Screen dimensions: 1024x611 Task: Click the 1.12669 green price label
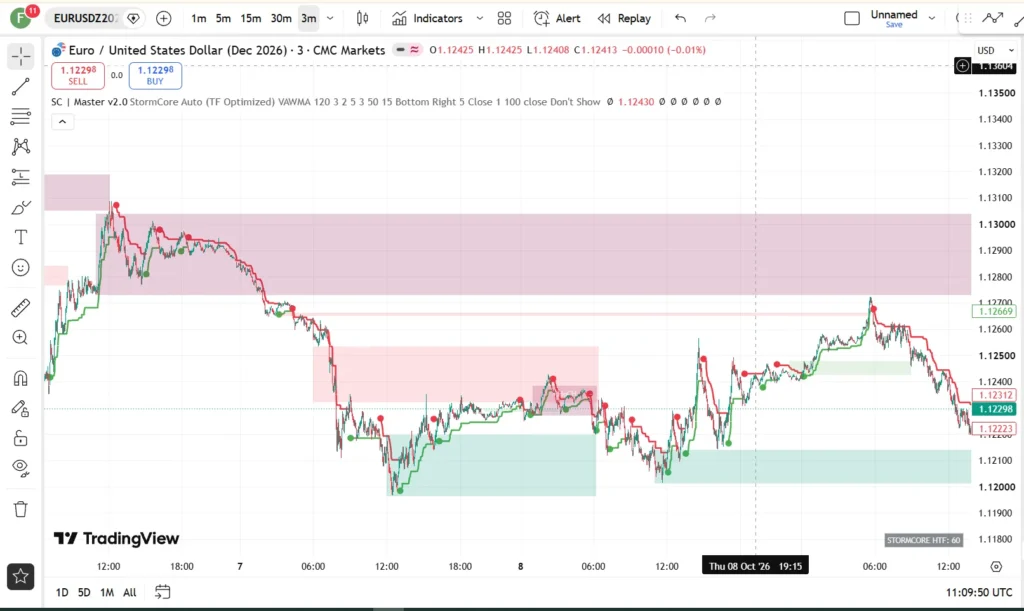pos(995,311)
